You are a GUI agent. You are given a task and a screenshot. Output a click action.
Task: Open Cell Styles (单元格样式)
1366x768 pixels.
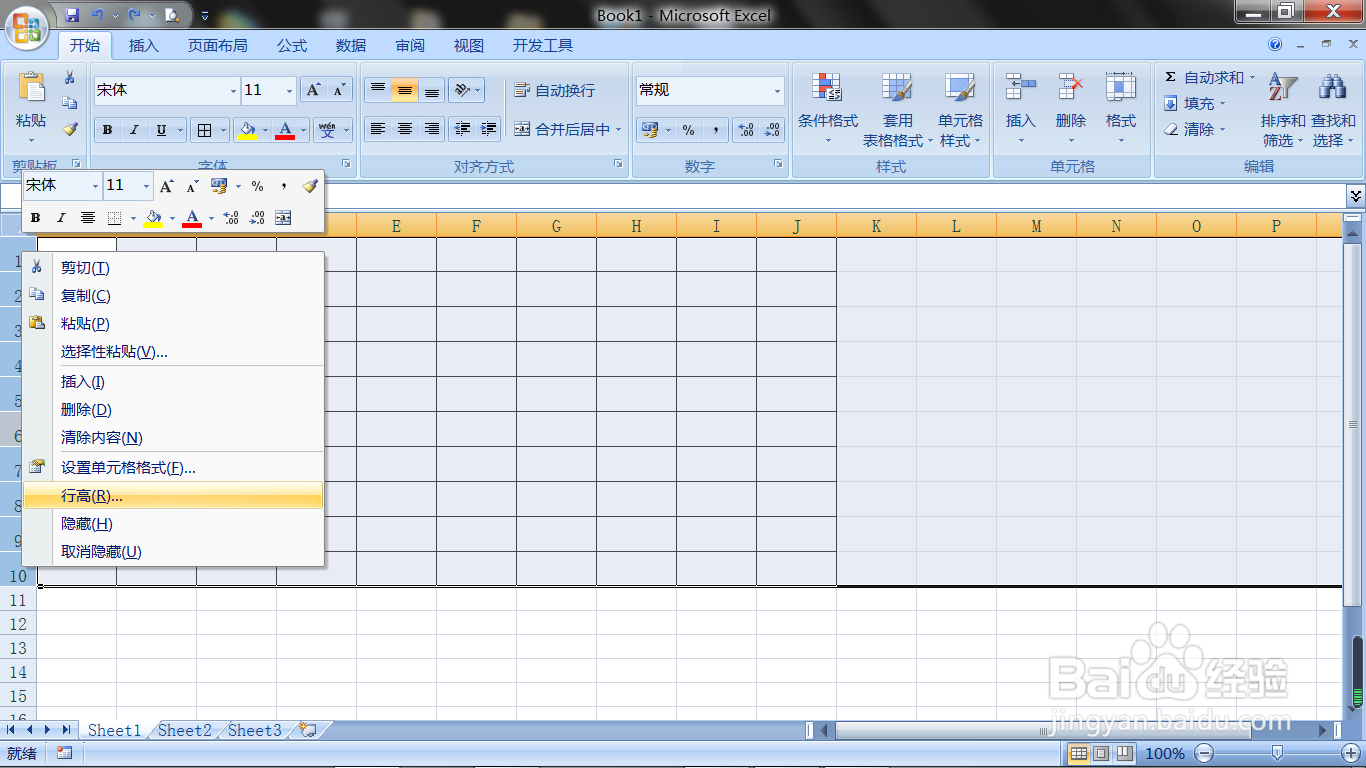(x=960, y=110)
